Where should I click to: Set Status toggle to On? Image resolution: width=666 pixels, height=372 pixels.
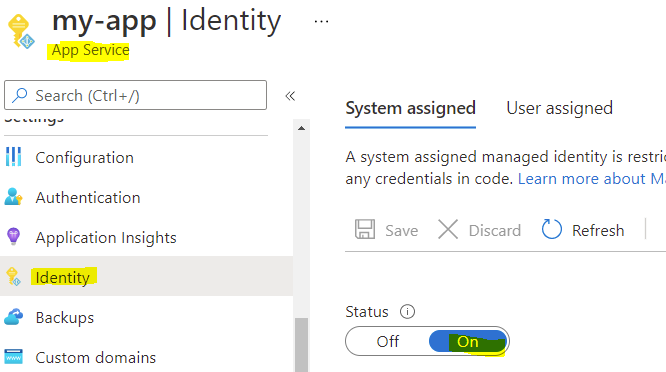pos(468,341)
